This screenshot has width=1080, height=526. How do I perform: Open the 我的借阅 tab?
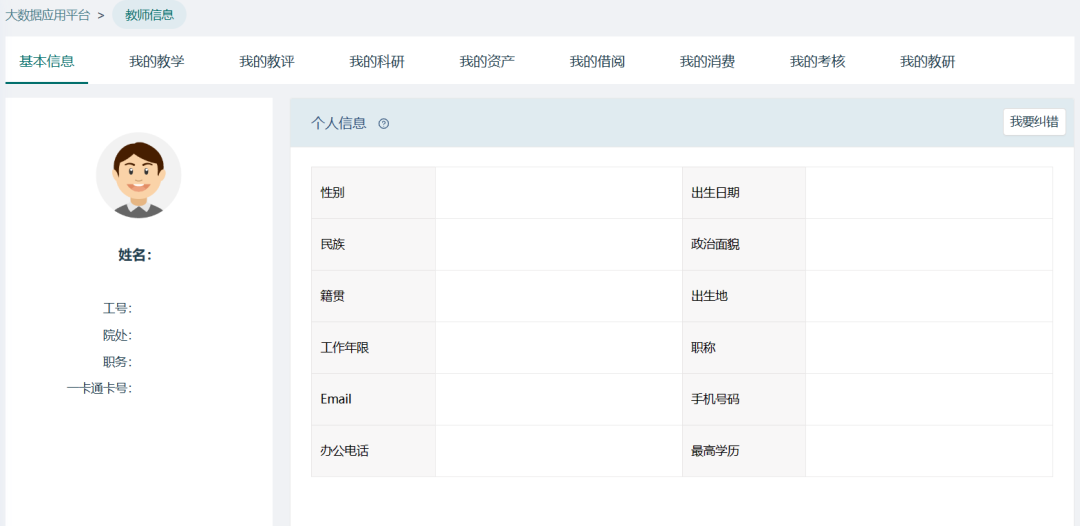(597, 62)
